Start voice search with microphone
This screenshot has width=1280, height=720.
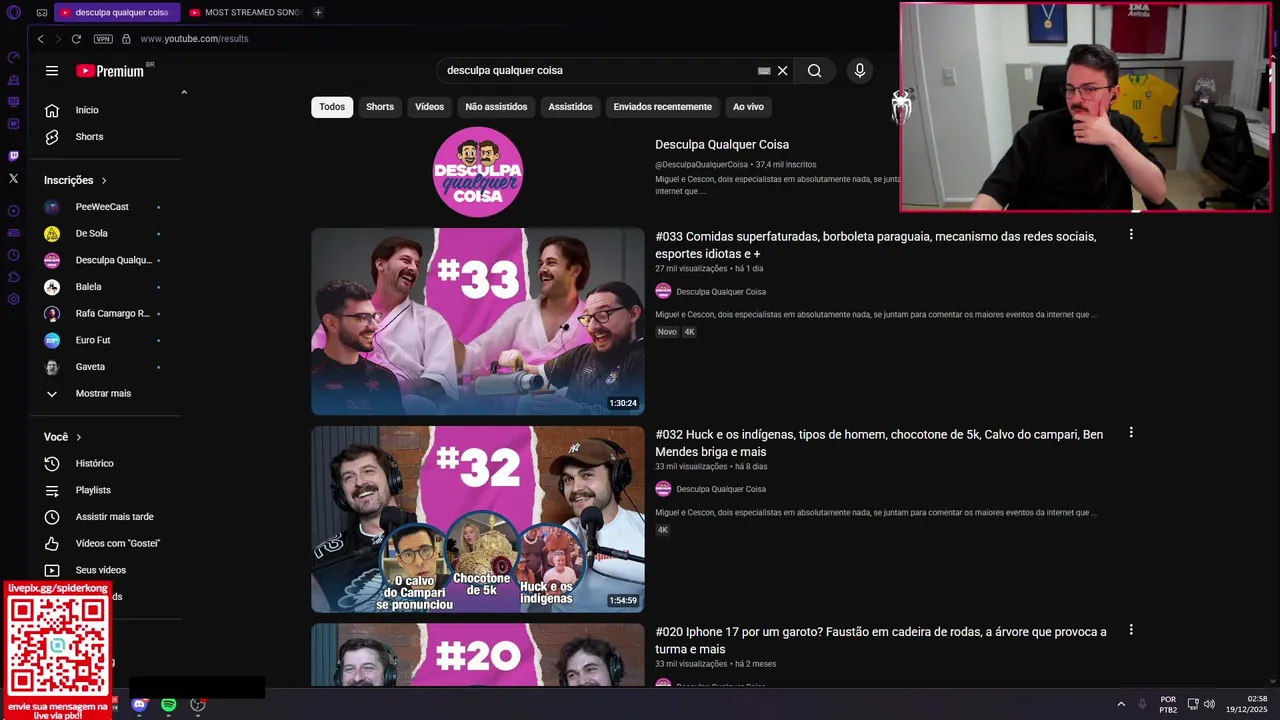859,71
